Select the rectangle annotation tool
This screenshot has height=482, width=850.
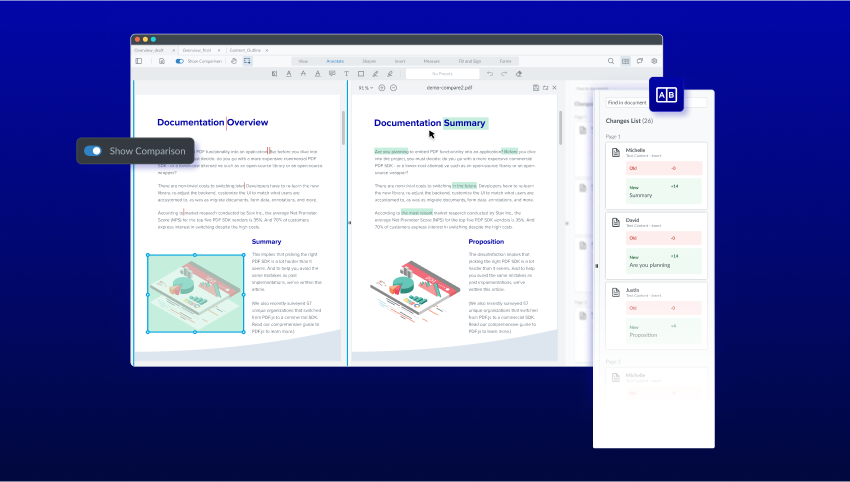pyautogui.click(x=360, y=74)
